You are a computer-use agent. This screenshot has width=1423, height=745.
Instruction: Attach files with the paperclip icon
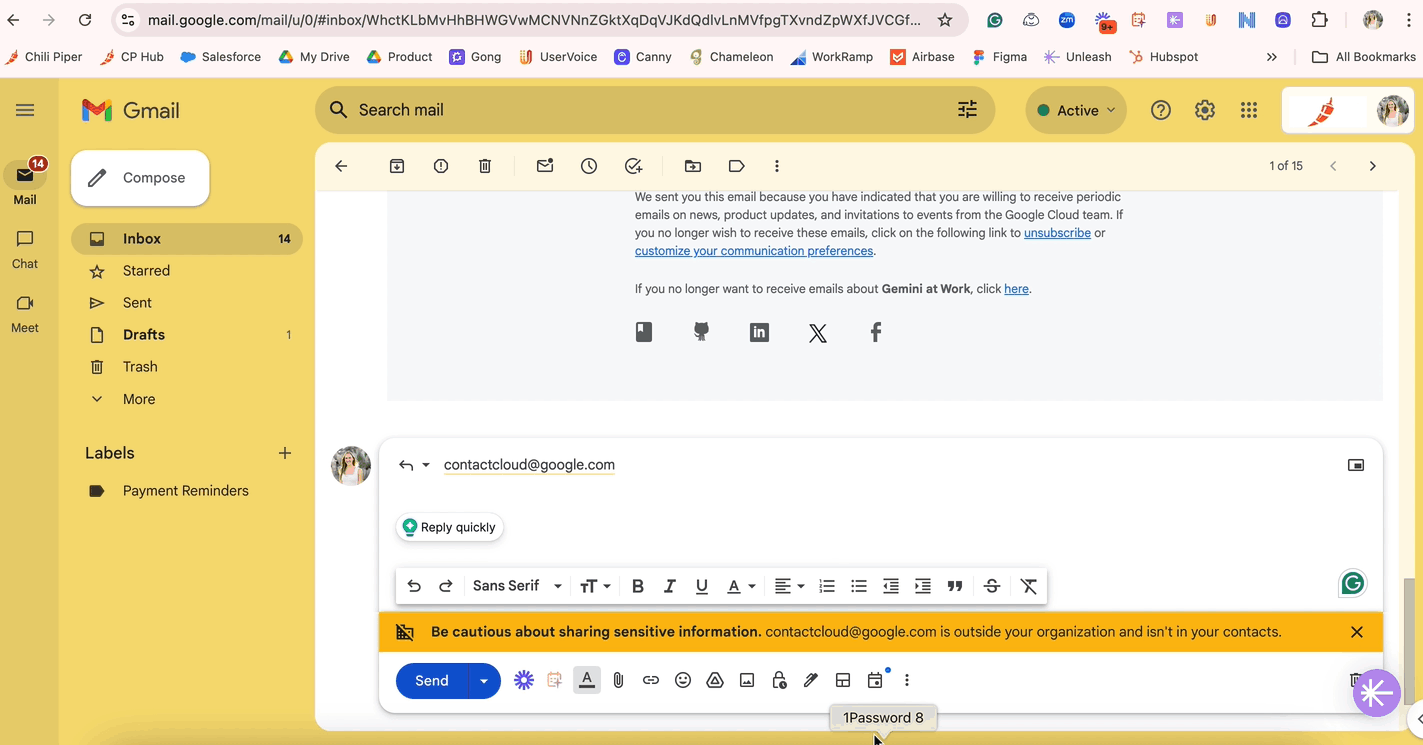click(619, 680)
